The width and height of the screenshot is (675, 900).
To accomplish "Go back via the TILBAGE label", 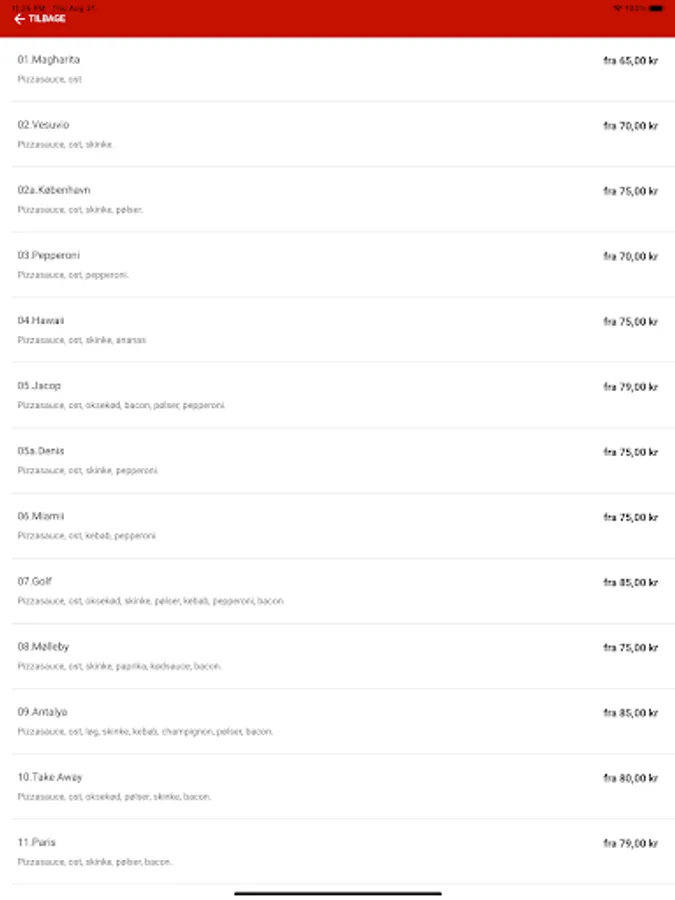I will point(46,19).
